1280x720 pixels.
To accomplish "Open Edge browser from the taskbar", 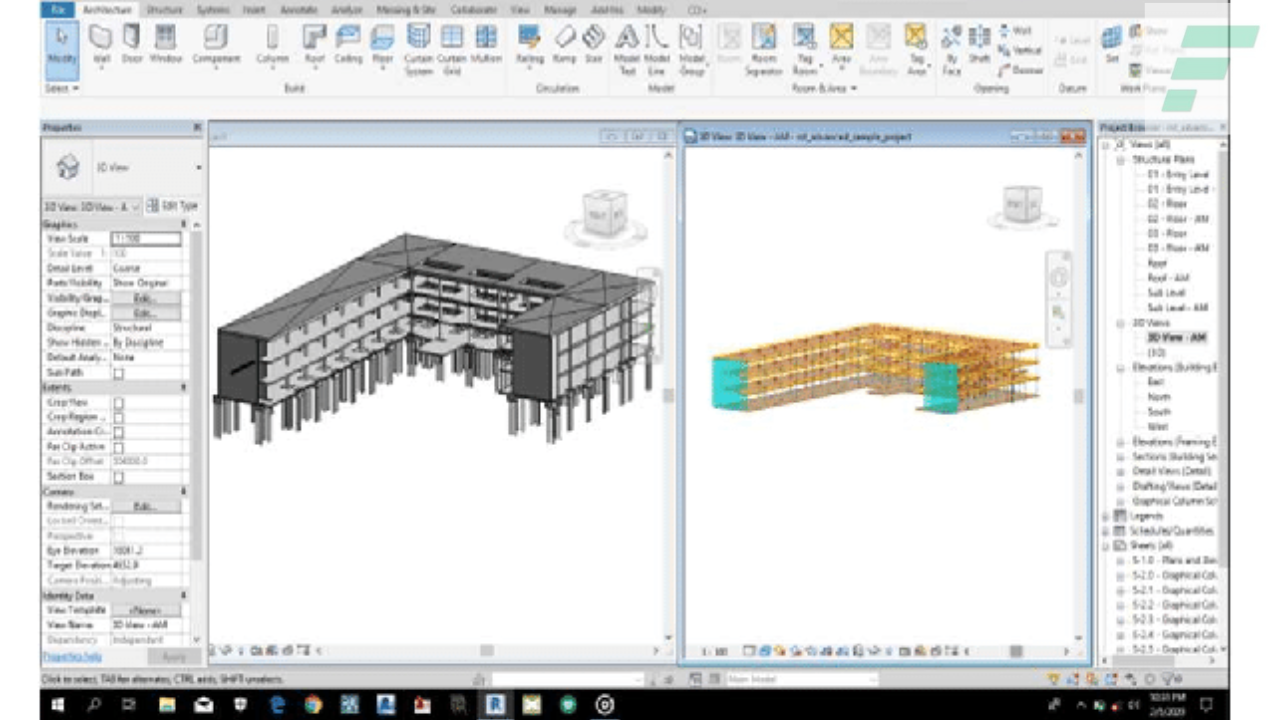I will coord(277,705).
